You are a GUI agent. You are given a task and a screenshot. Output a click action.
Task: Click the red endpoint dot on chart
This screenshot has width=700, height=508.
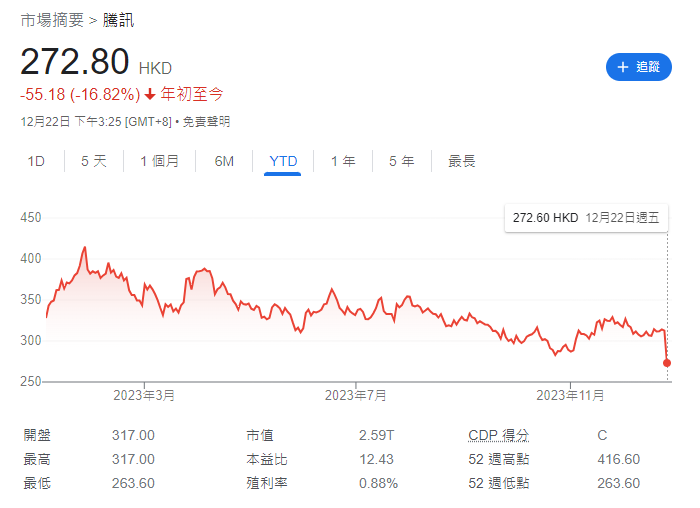click(667, 363)
